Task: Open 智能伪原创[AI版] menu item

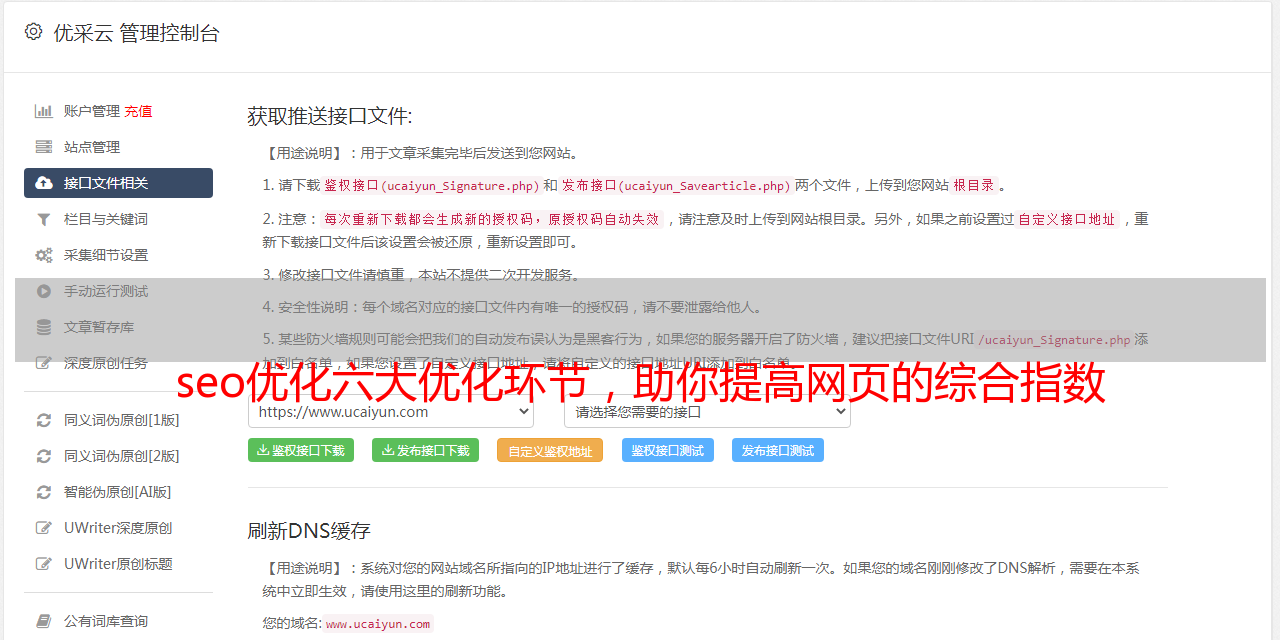Action: (x=118, y=492)
